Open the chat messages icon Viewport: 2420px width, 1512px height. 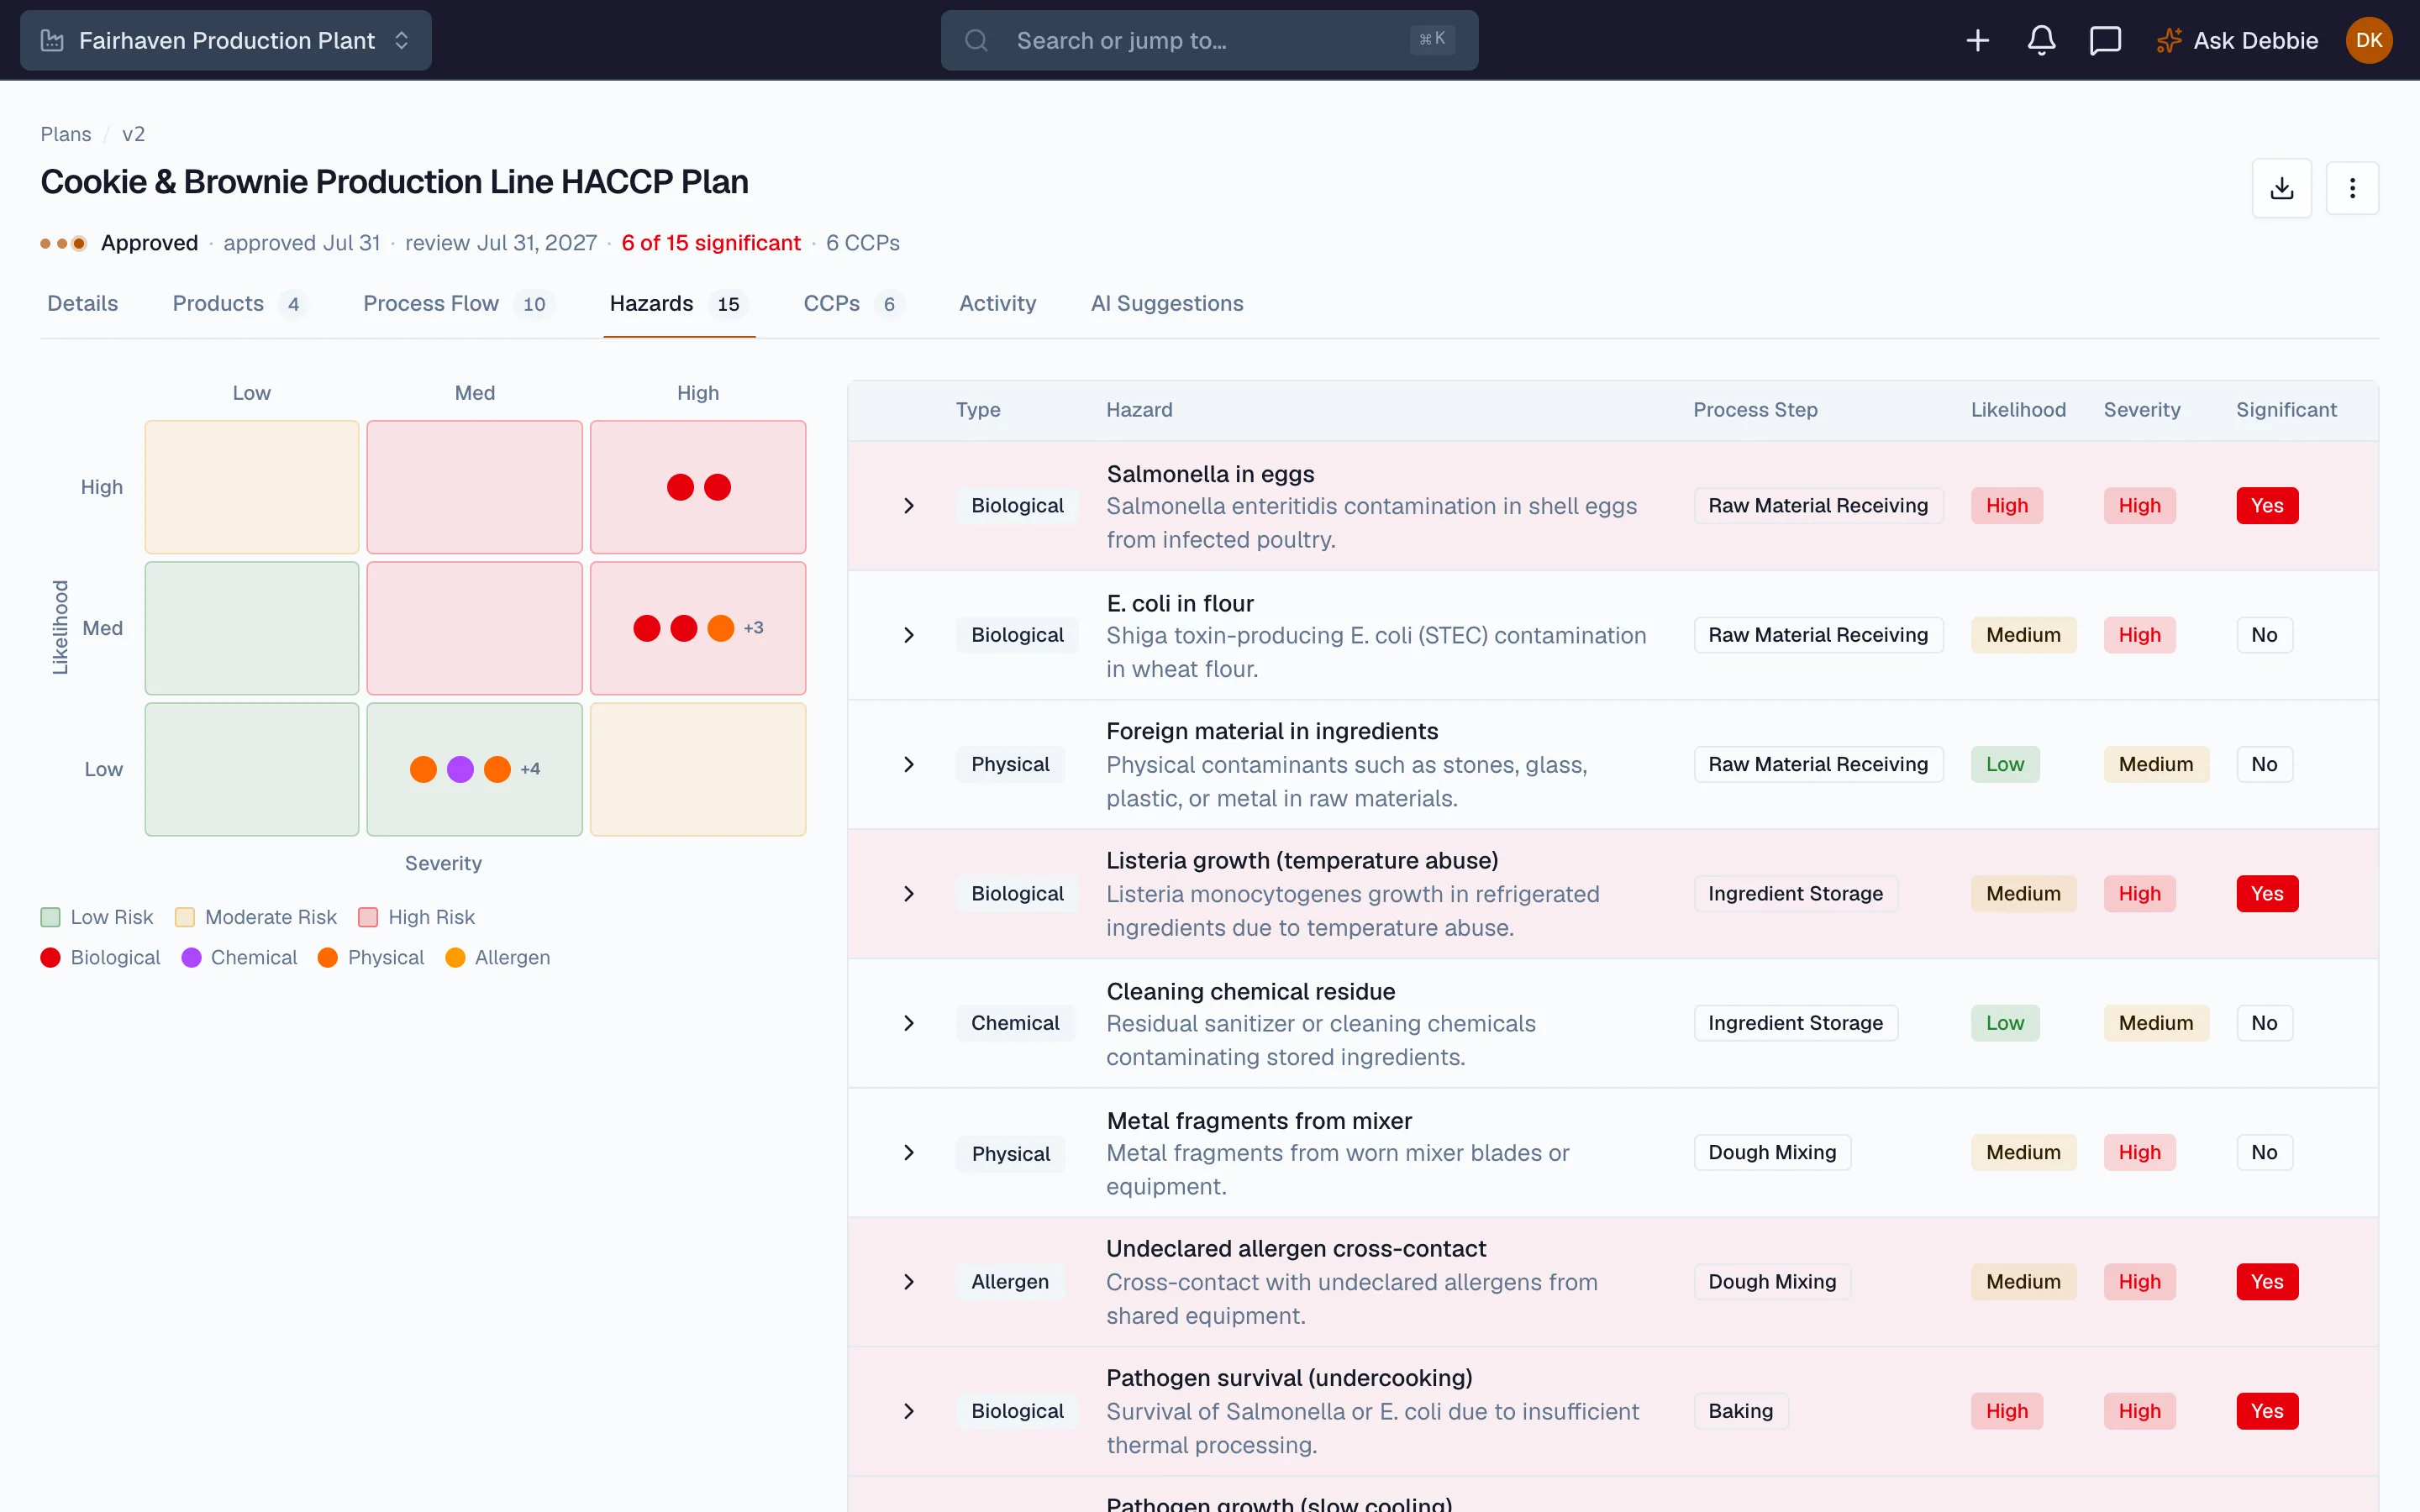pos(2105,40)
